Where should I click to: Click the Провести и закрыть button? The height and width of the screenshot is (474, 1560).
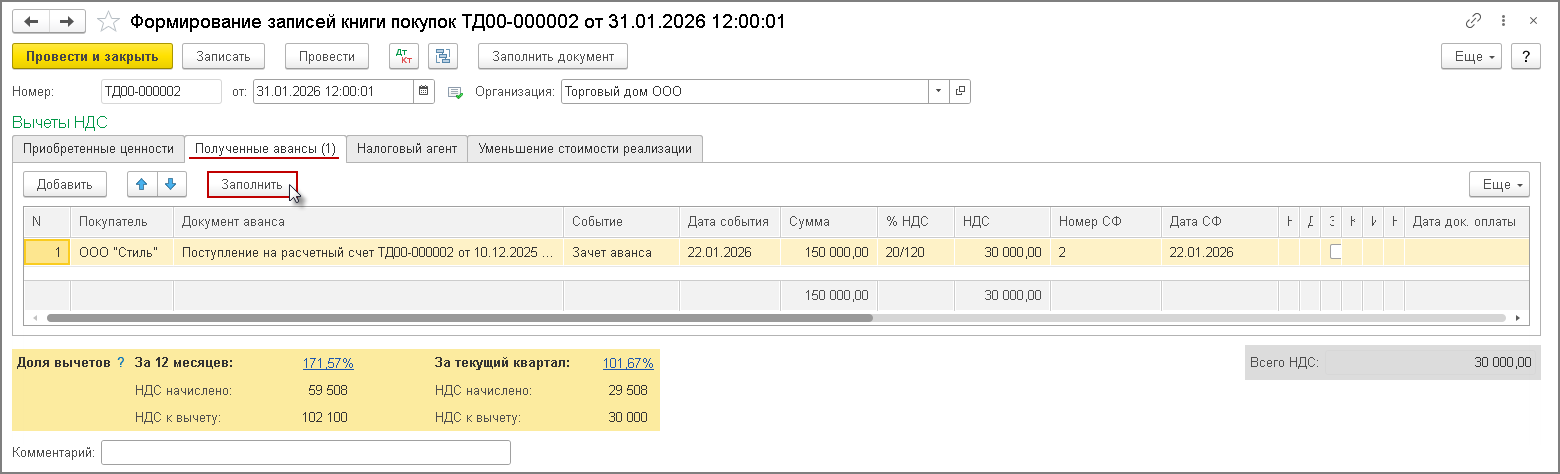[x=92, y=56]
